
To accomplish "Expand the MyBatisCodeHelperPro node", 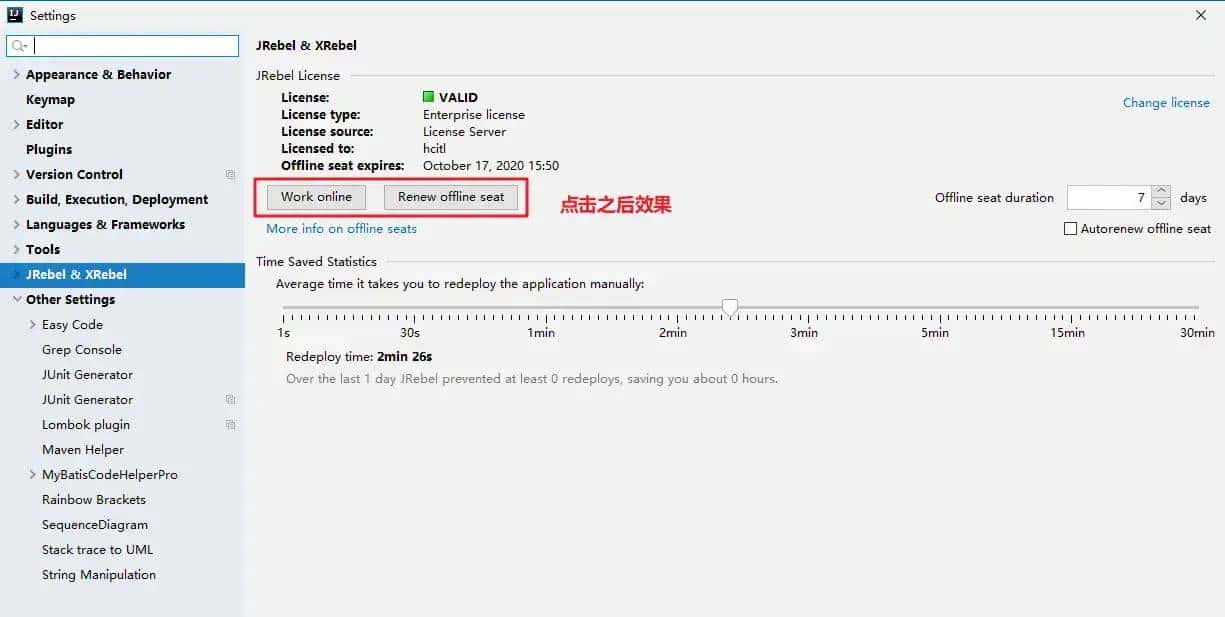I will (33, 475).
